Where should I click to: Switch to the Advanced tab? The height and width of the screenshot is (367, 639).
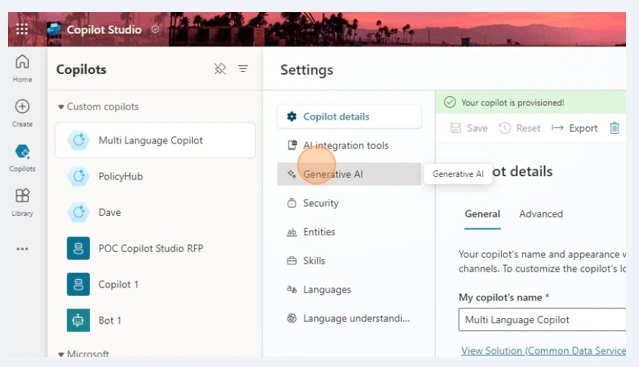541,214
